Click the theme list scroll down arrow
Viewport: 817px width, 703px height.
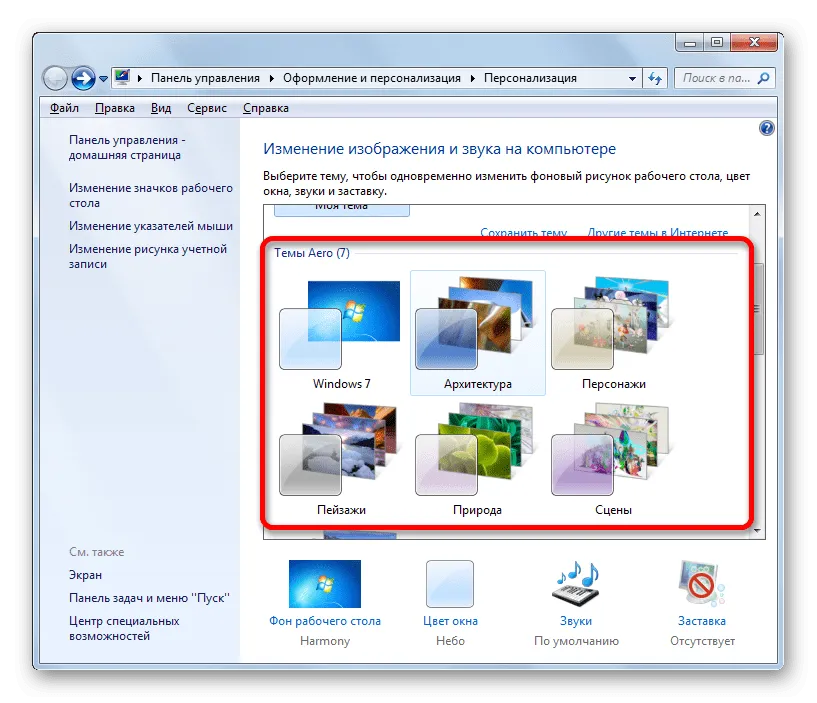(757, 531)
